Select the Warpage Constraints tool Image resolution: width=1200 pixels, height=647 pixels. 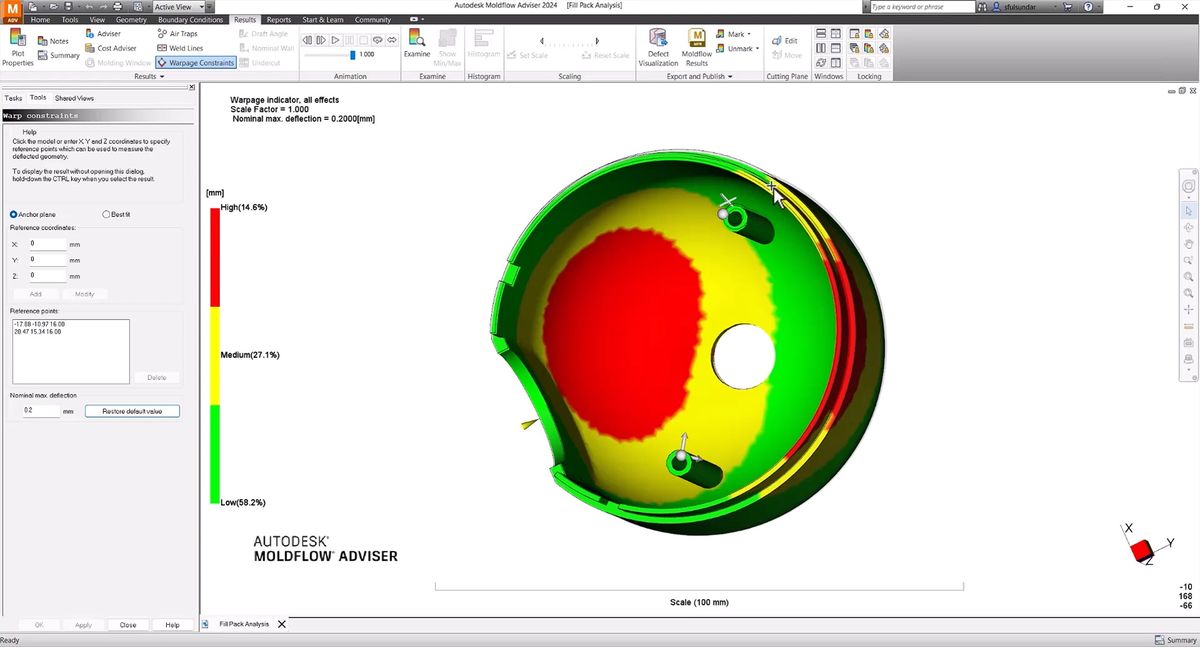[196, 62]
